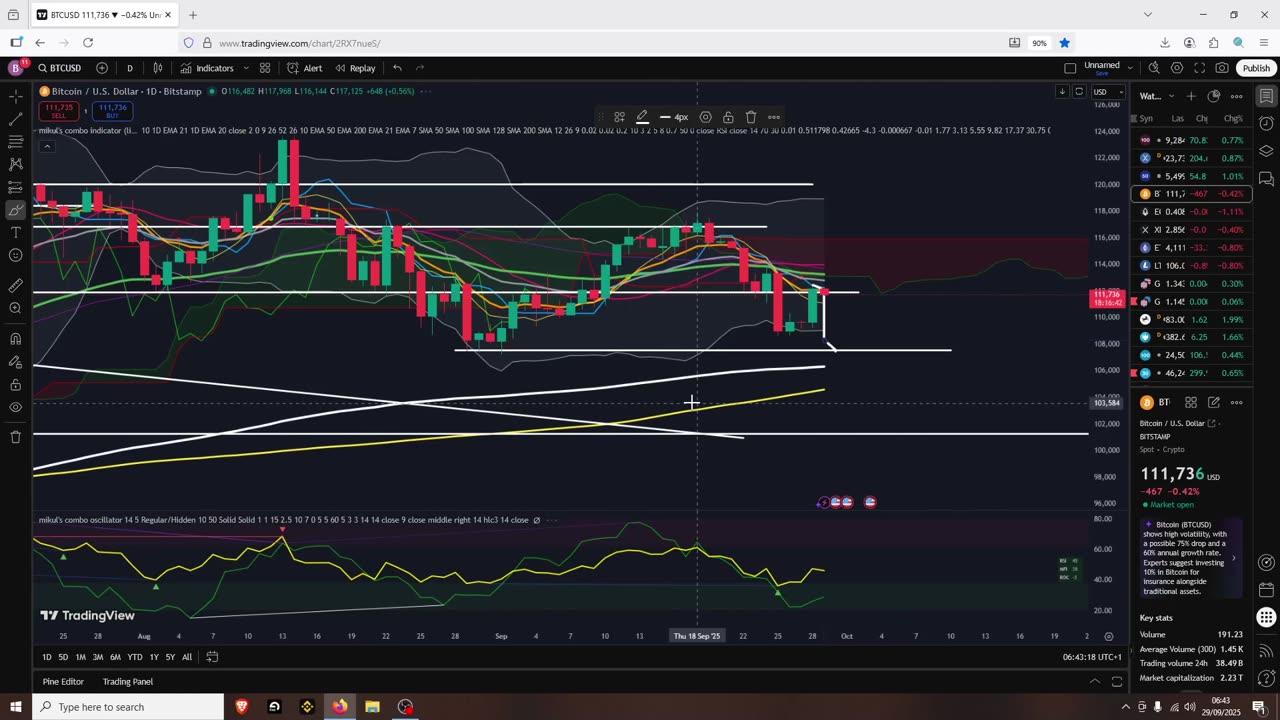Type in Windows search box
Screen dimensions: 1280x720
coord(128,707)
